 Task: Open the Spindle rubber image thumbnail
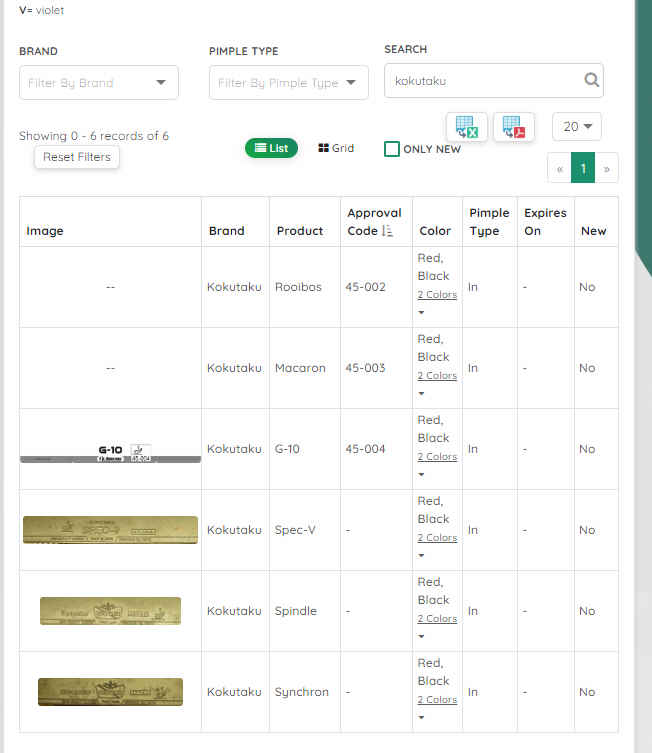(x=110, y=611)
